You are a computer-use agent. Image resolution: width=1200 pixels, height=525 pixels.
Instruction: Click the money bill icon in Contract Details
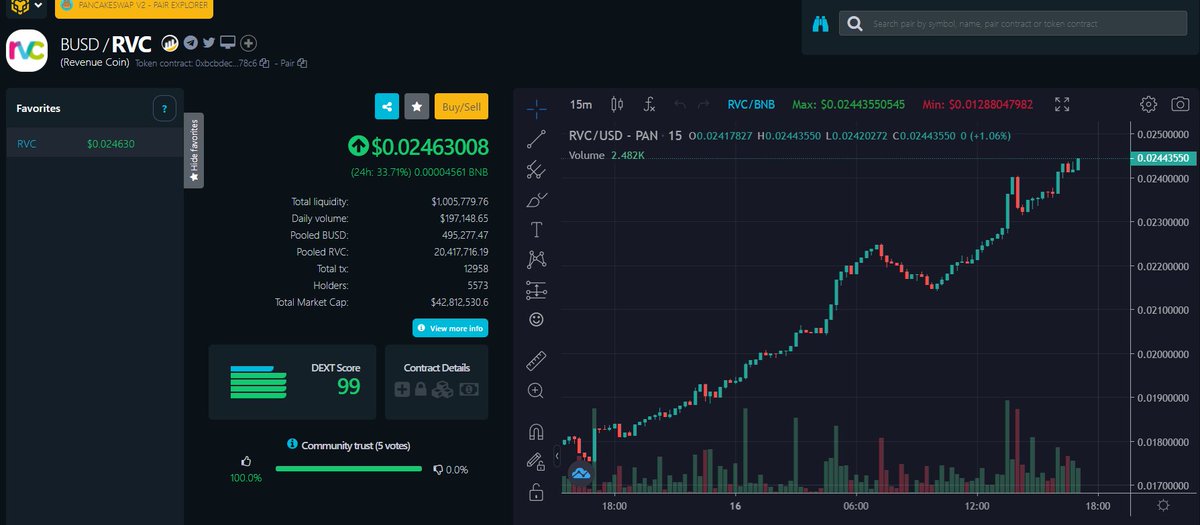point(468,389)
